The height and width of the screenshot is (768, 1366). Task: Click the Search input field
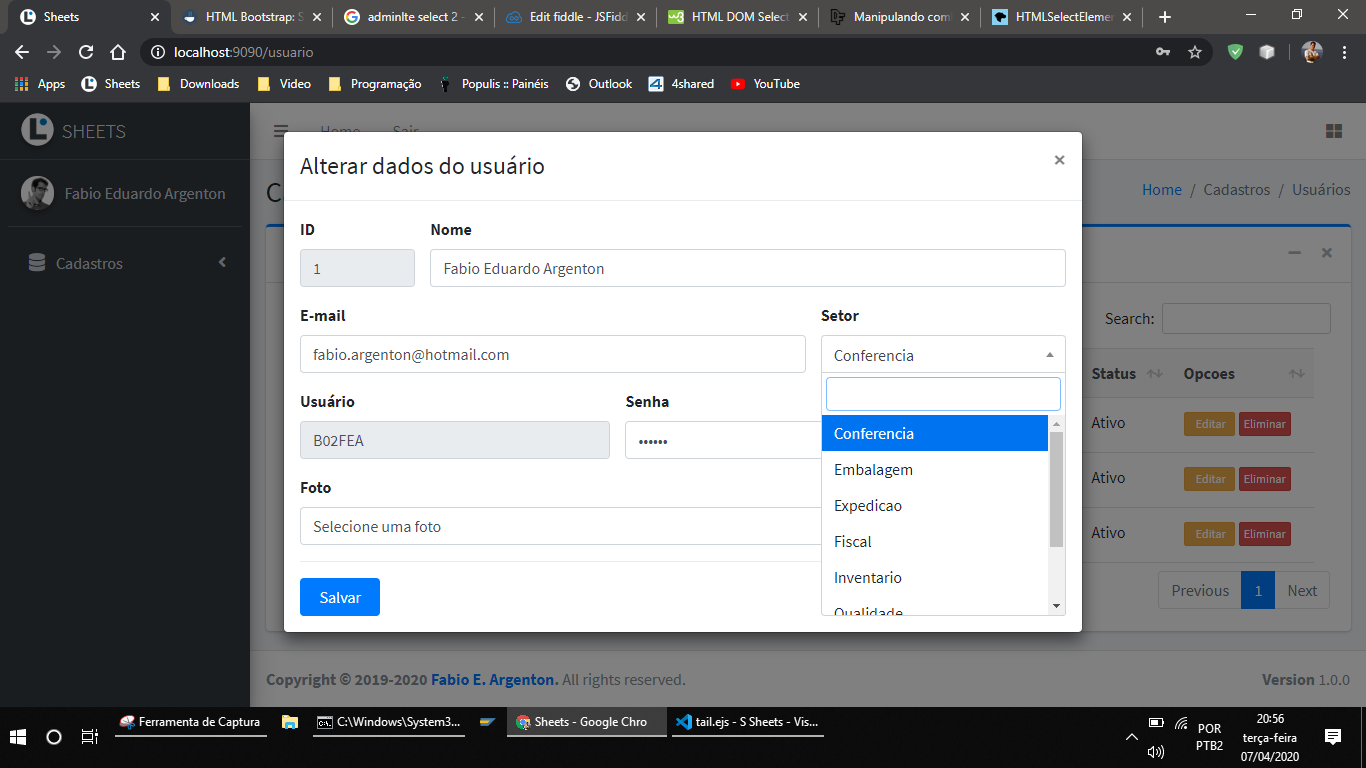pyautogui.click(x=1246, y=318)
